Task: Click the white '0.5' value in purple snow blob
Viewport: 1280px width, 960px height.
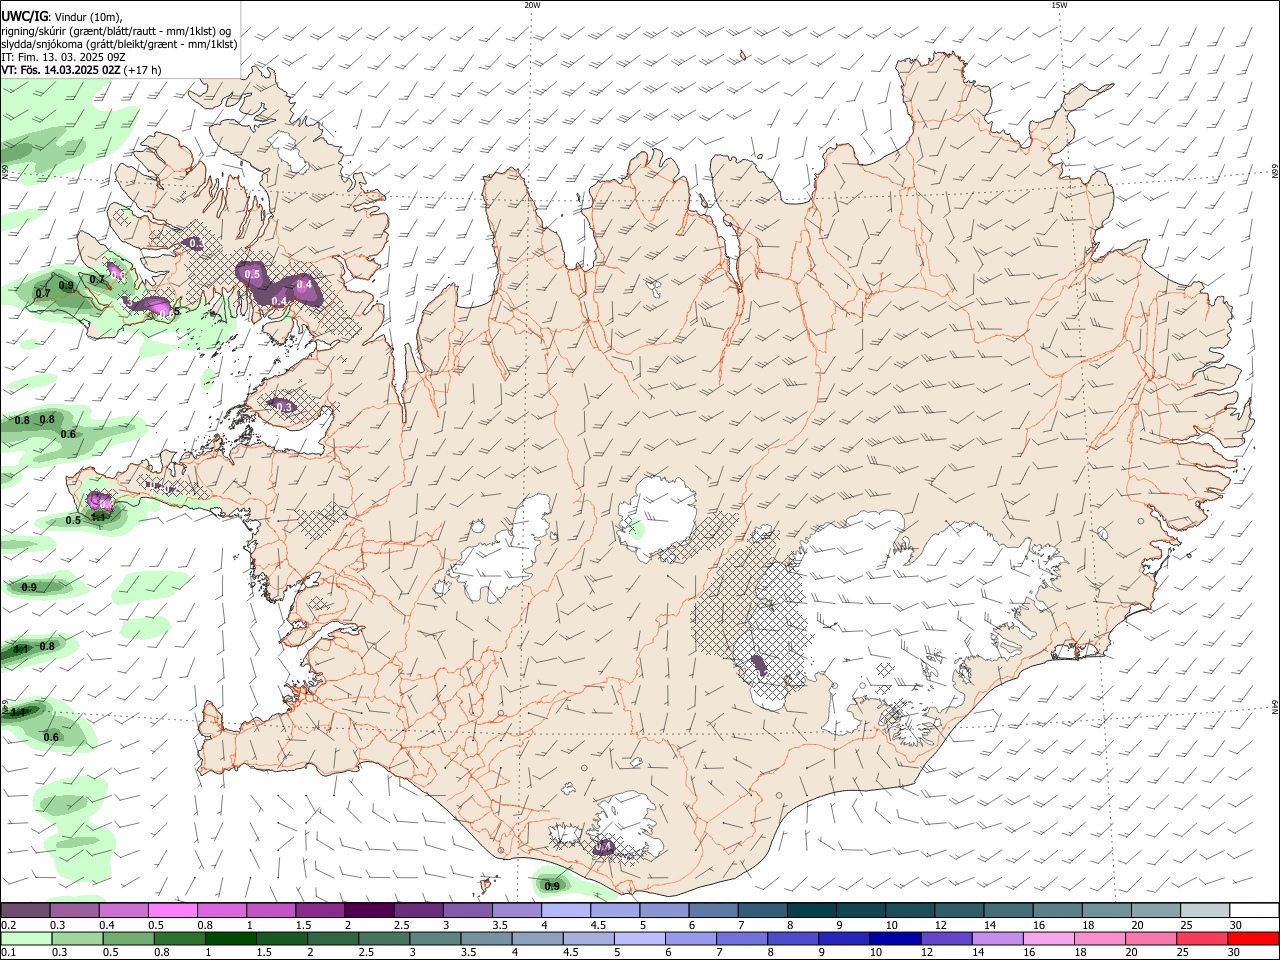Action: [252, 274]
